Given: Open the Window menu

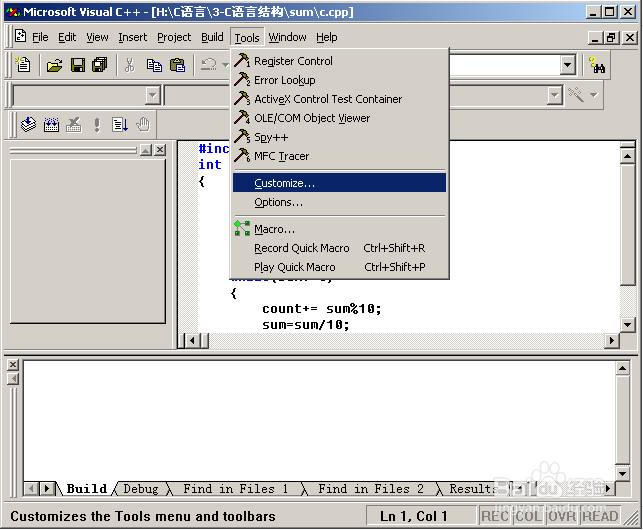Looking at the screenshot, I should pos(287,37).
